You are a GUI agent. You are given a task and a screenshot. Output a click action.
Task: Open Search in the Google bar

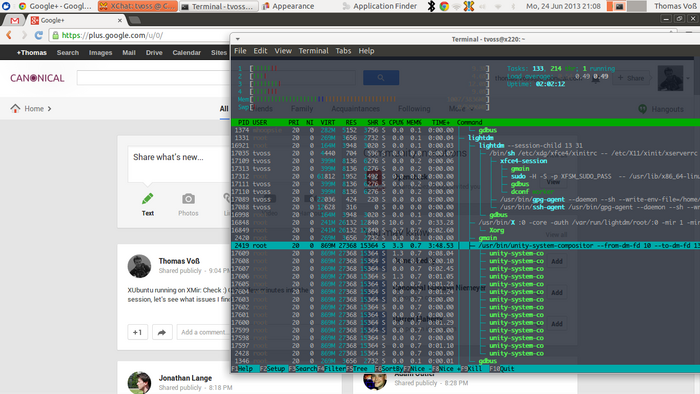click(68, 53)
